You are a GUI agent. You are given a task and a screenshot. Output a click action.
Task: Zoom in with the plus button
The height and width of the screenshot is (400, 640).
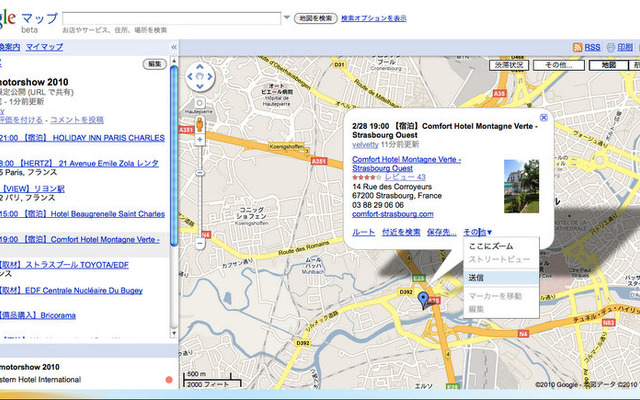tap(200, 140)
